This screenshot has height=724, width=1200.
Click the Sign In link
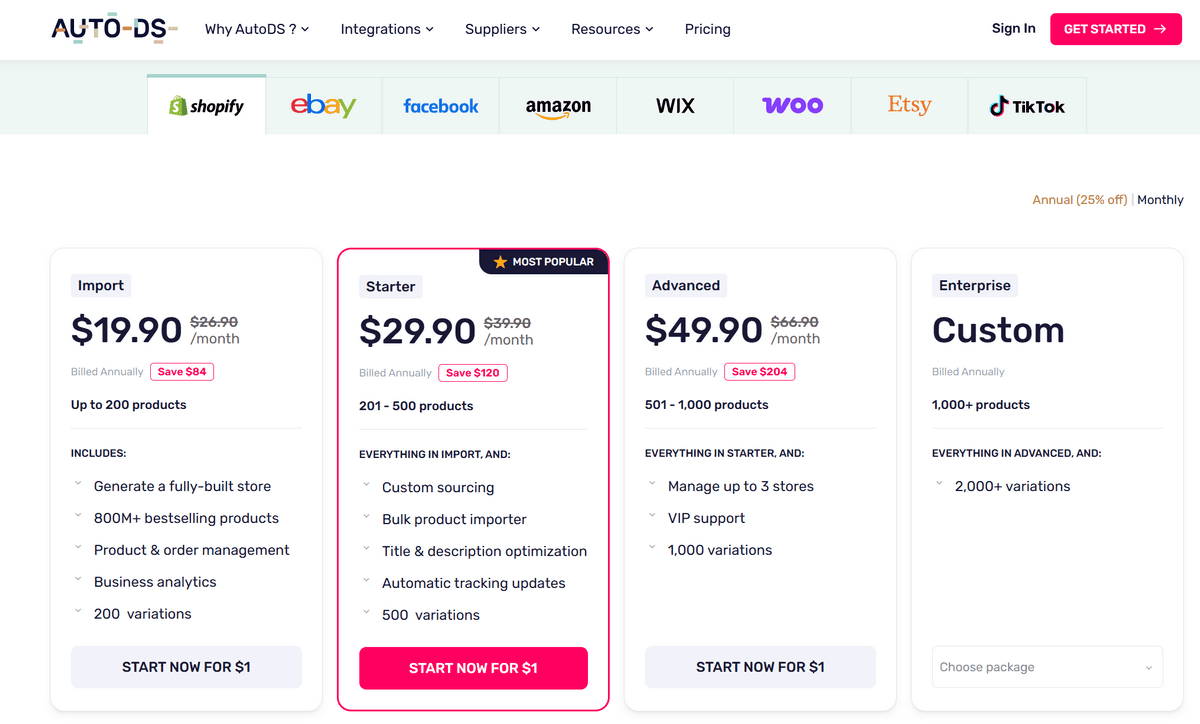(1013, 29)
